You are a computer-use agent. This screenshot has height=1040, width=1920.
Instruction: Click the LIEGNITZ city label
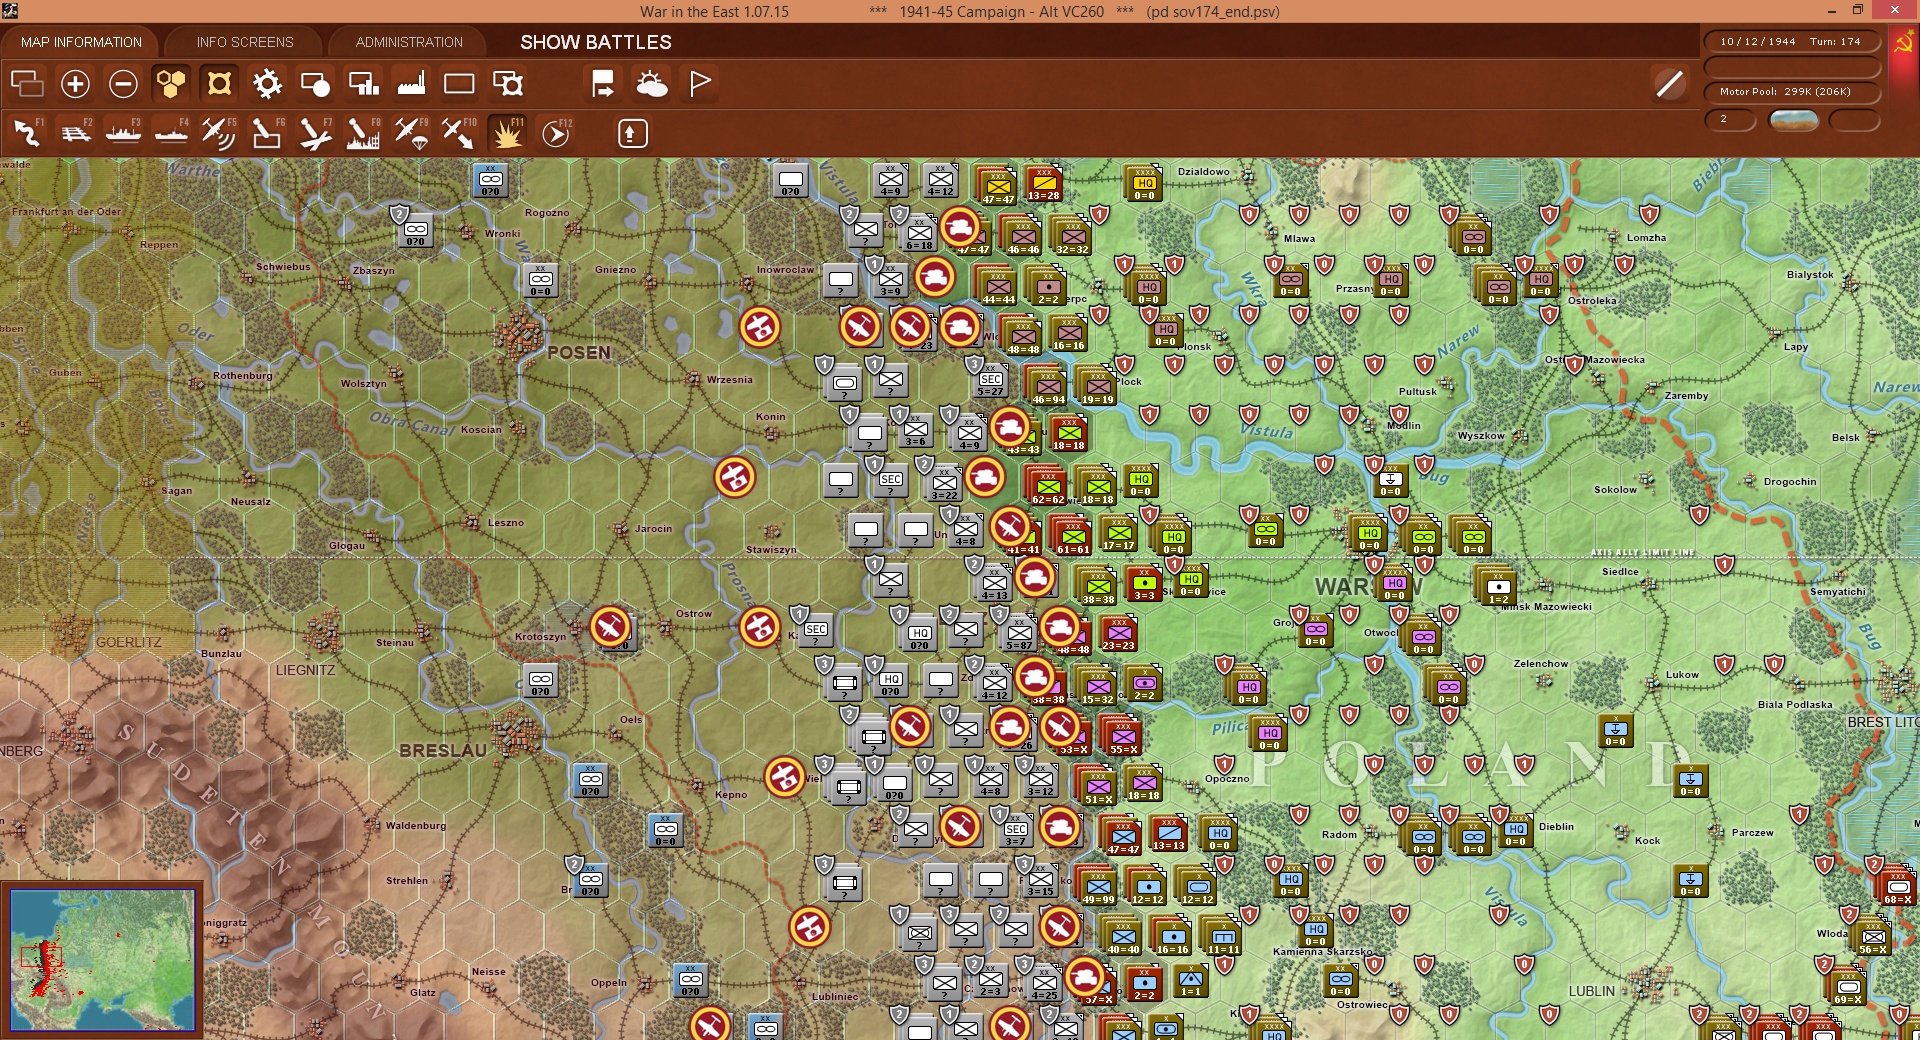tap(305, 670)
